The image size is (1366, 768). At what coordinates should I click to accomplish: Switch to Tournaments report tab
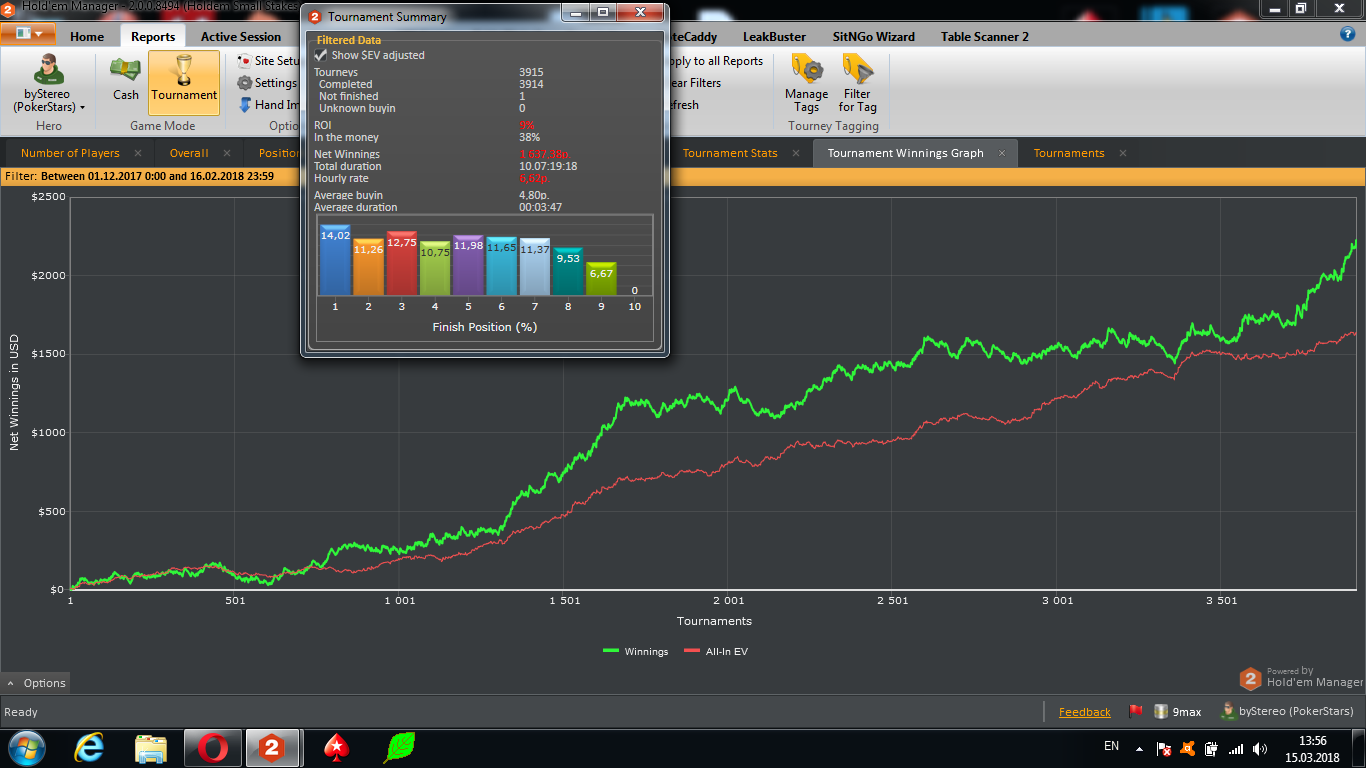coord(1069,153)
